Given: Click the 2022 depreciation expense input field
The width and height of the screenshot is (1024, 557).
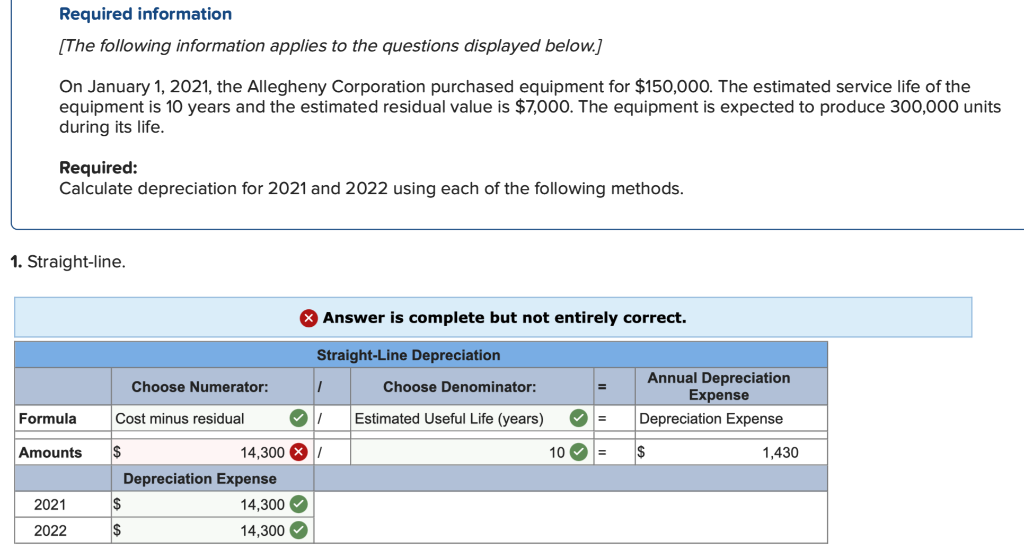Looking at the screenshot, I should (x=210, y=530).
